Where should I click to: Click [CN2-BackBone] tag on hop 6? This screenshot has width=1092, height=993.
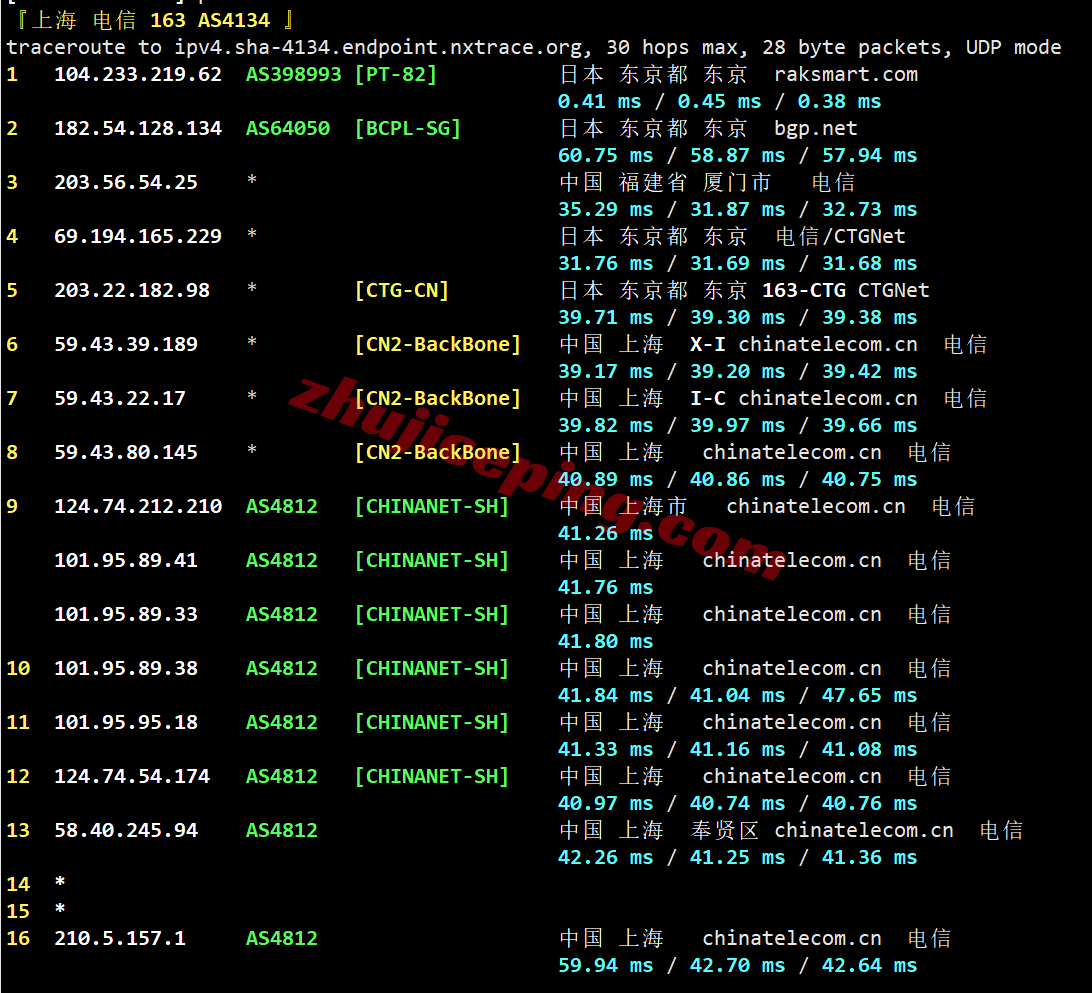click(x=437, y=345)
